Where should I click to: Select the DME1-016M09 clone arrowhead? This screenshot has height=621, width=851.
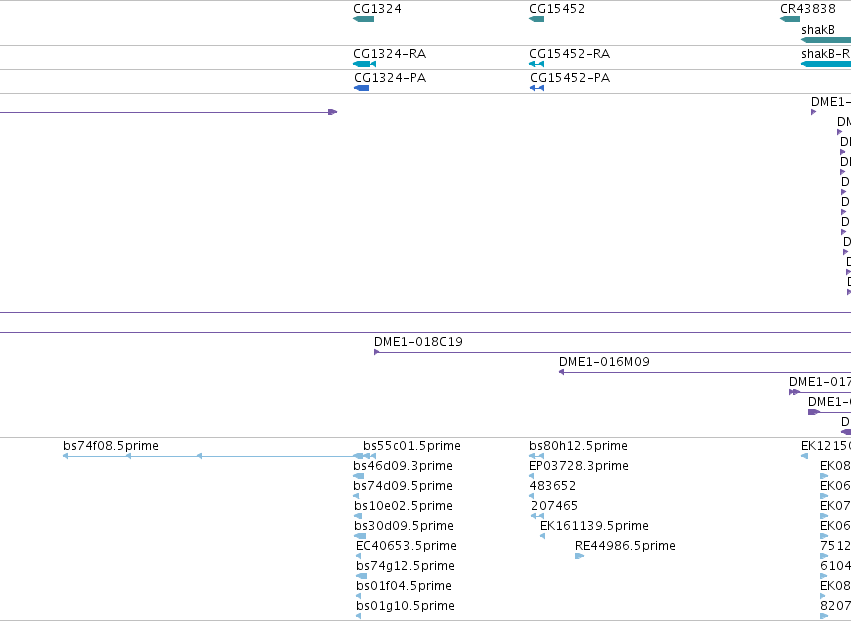(x=562, y=372)
